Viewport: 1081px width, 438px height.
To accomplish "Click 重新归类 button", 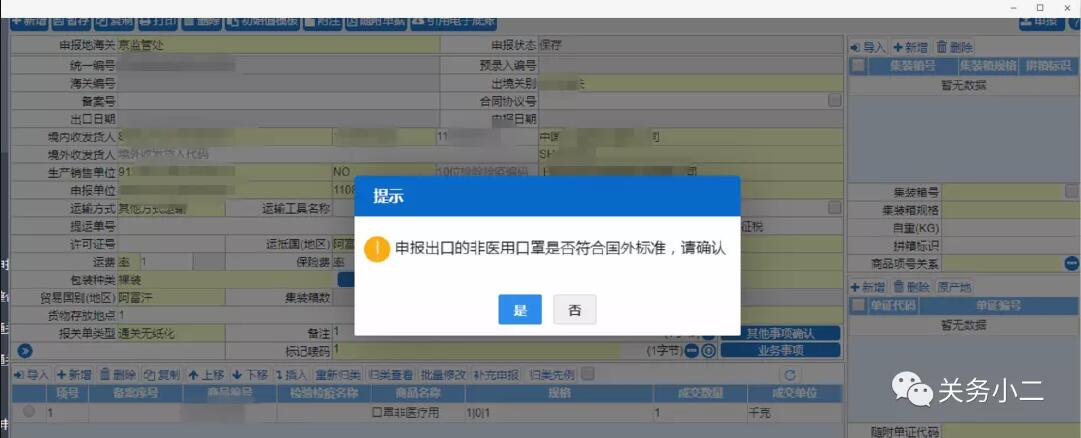I will coord(338,375).
